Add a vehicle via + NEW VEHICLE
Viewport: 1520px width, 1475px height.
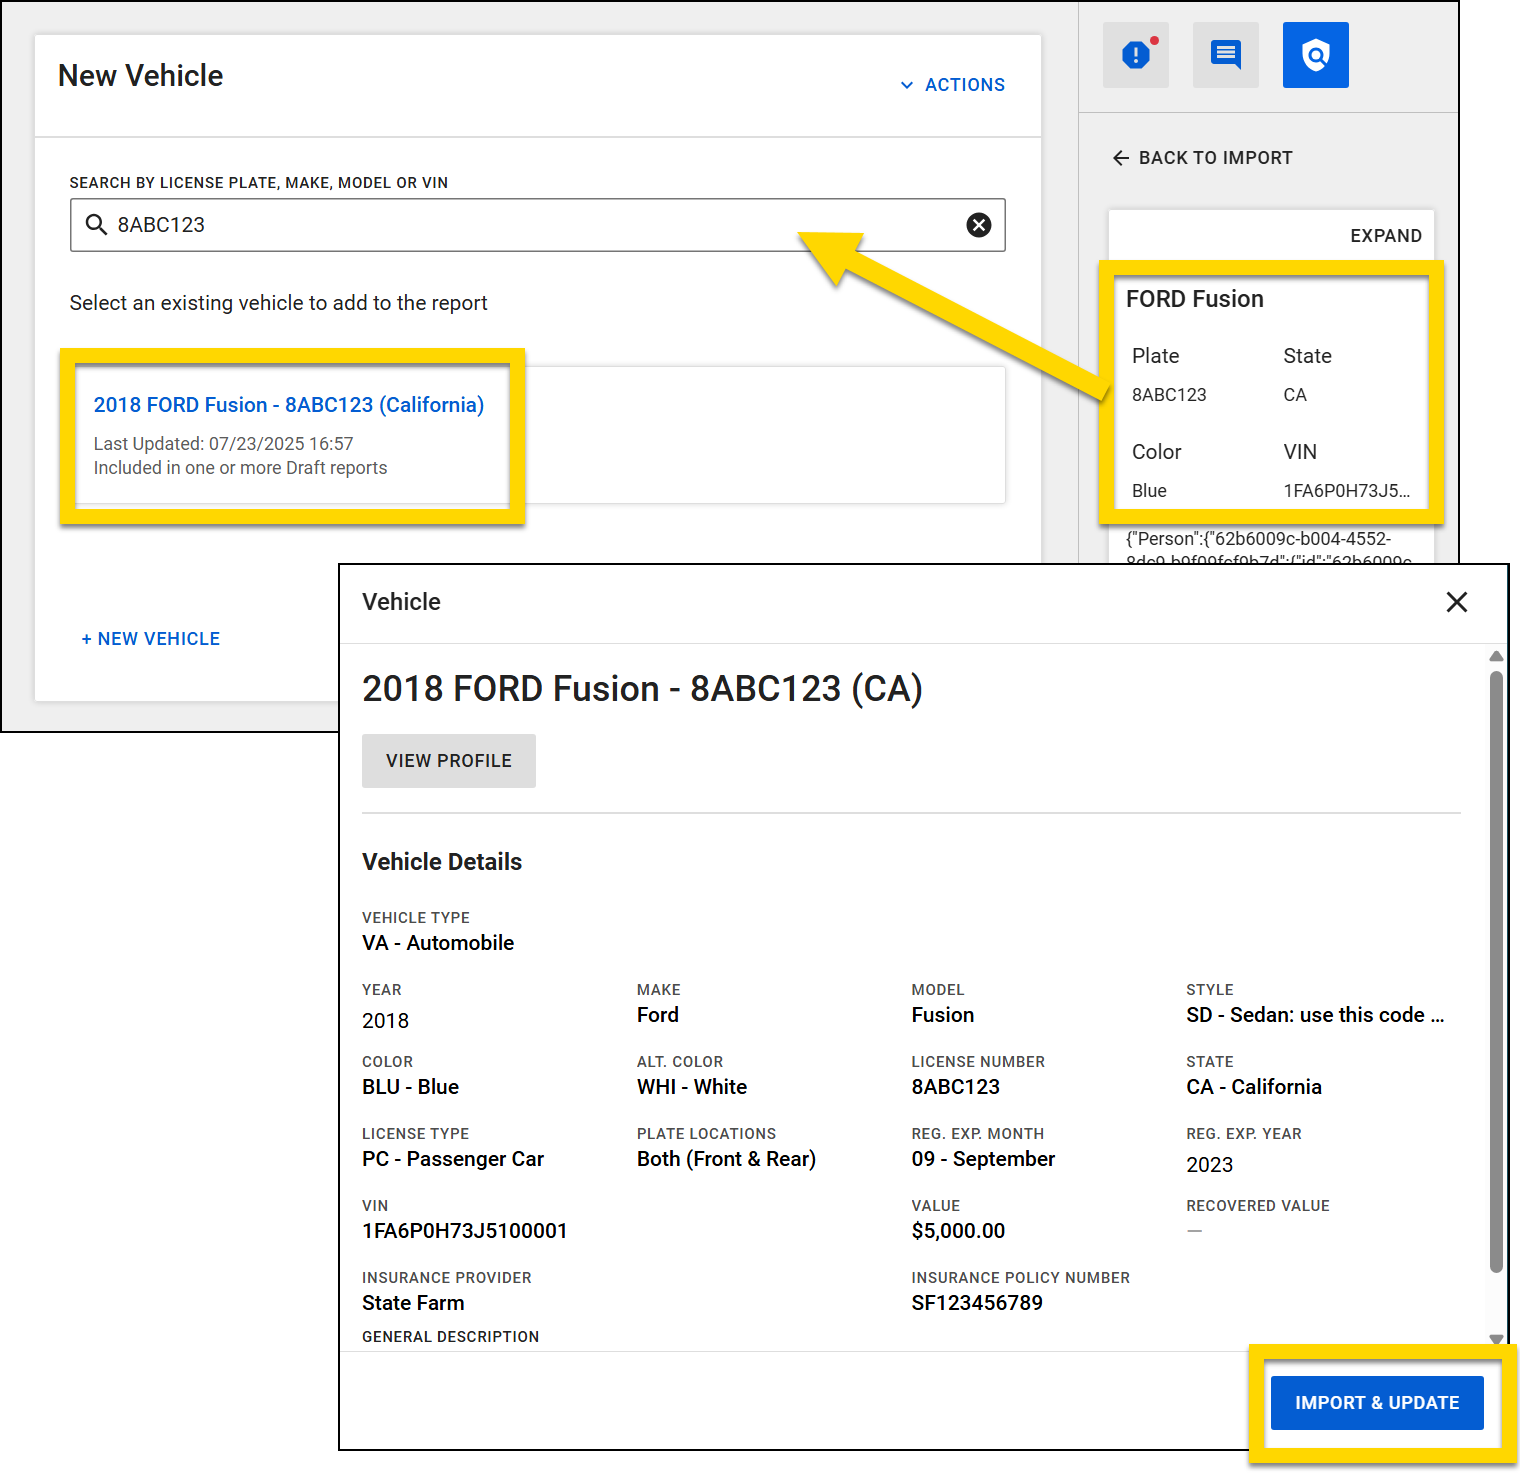151,638
